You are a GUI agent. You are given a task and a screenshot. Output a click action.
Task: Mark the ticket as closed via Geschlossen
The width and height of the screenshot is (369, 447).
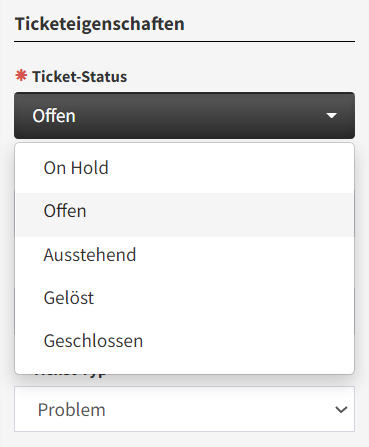185,341
